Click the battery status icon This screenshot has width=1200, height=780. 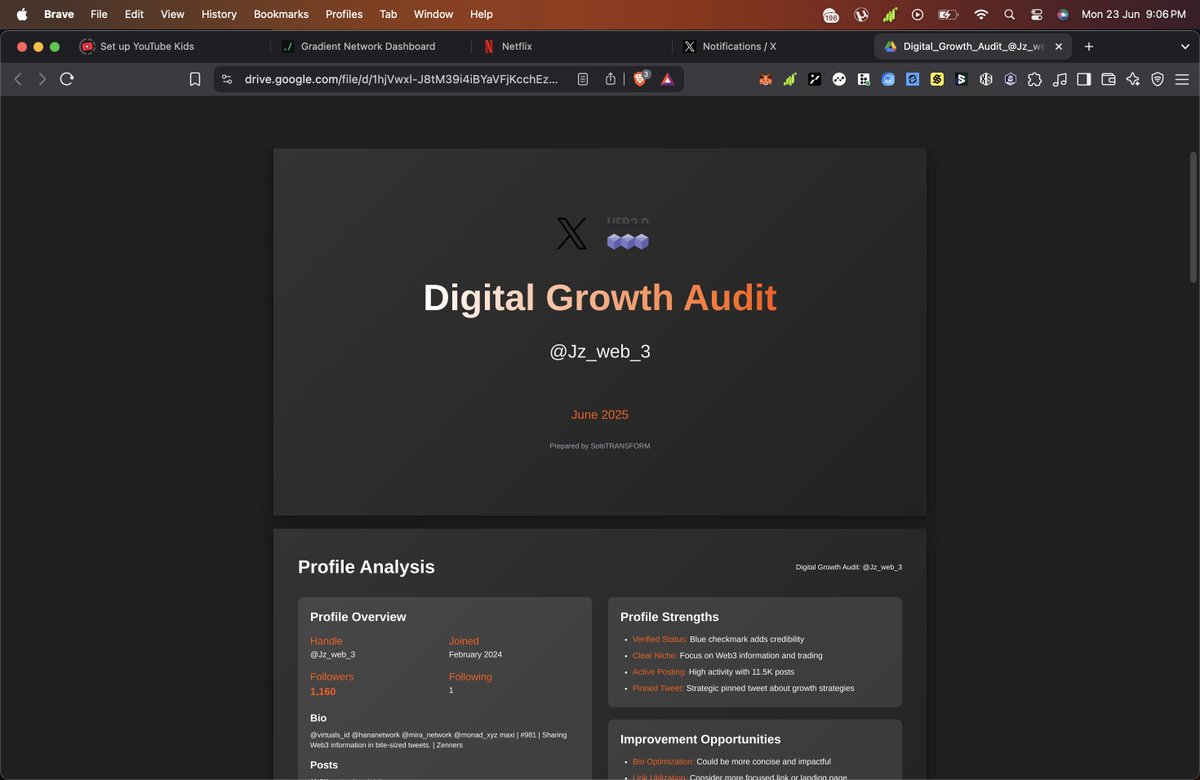(948, 14)
